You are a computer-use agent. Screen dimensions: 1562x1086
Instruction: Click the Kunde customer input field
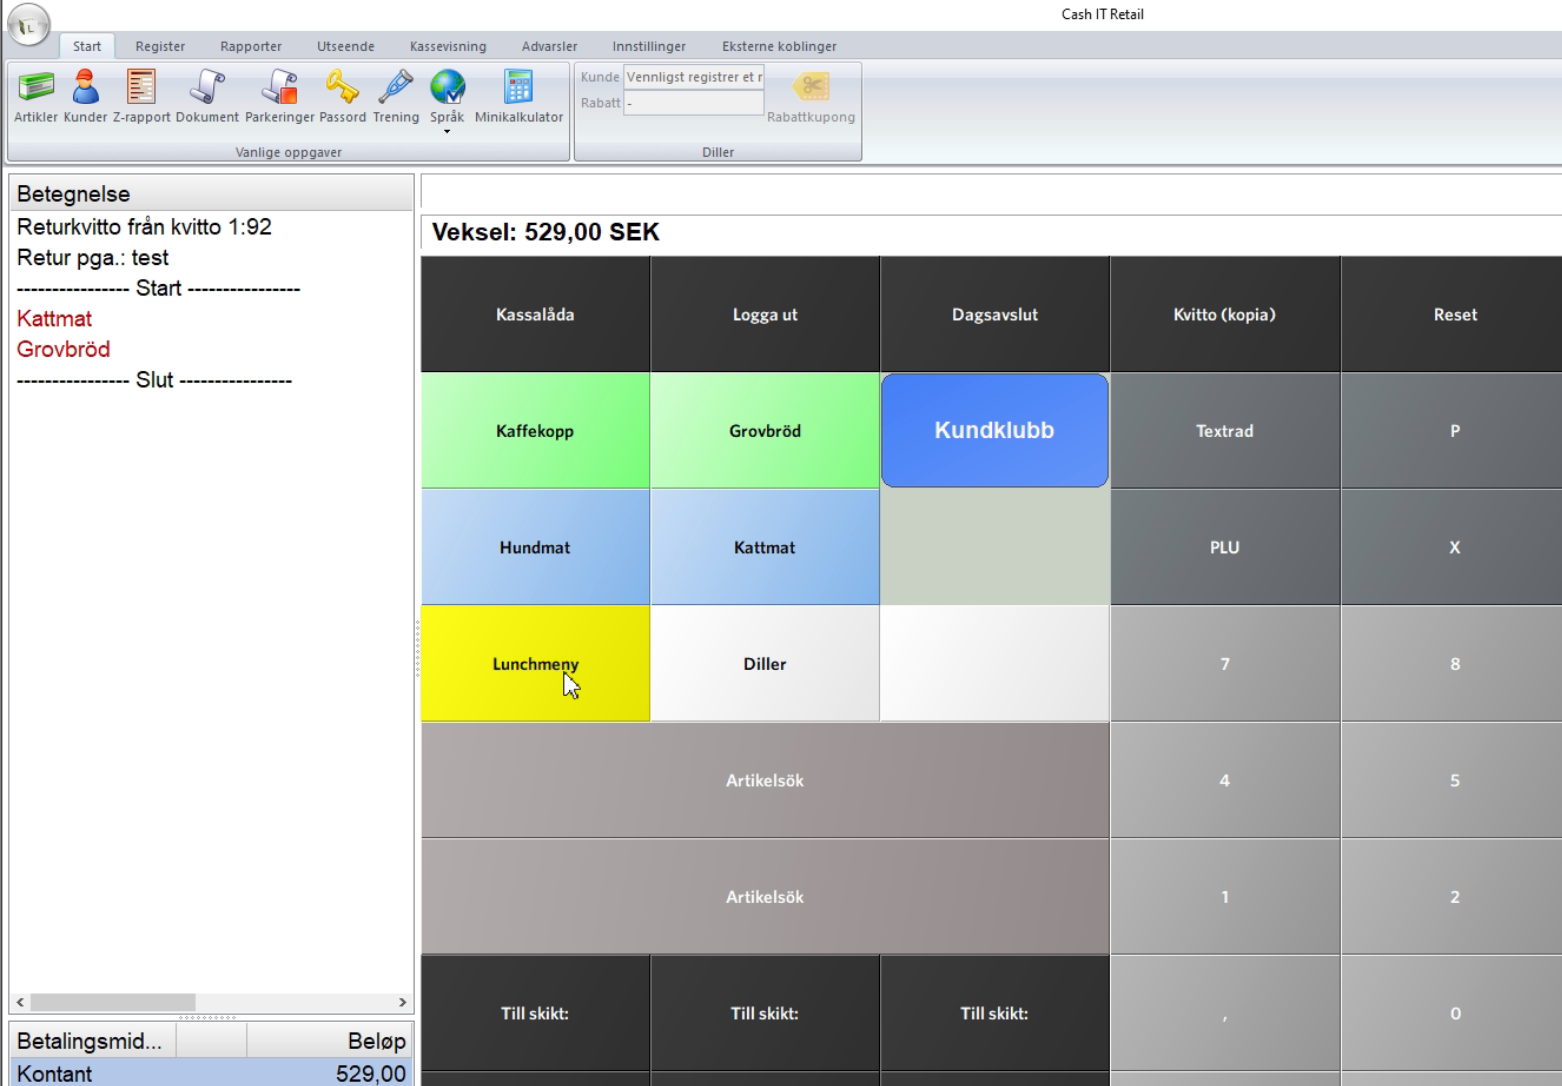pyautogui.click(x=693, y=77)
